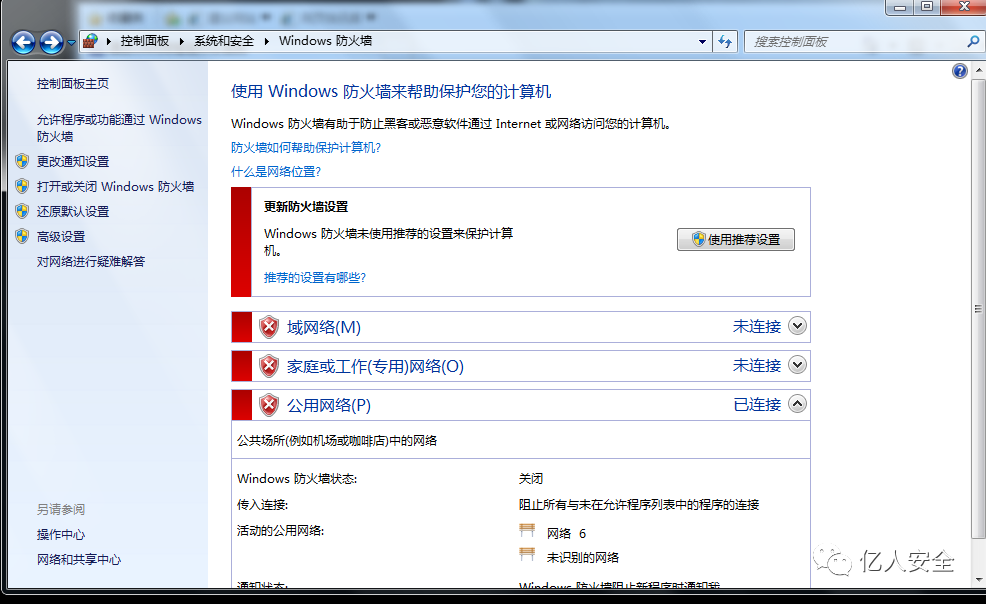Click the 搜索控制面板 search field
Image resolution: width=986 pixels, height=604 pixels.
[x=853, y=41]
